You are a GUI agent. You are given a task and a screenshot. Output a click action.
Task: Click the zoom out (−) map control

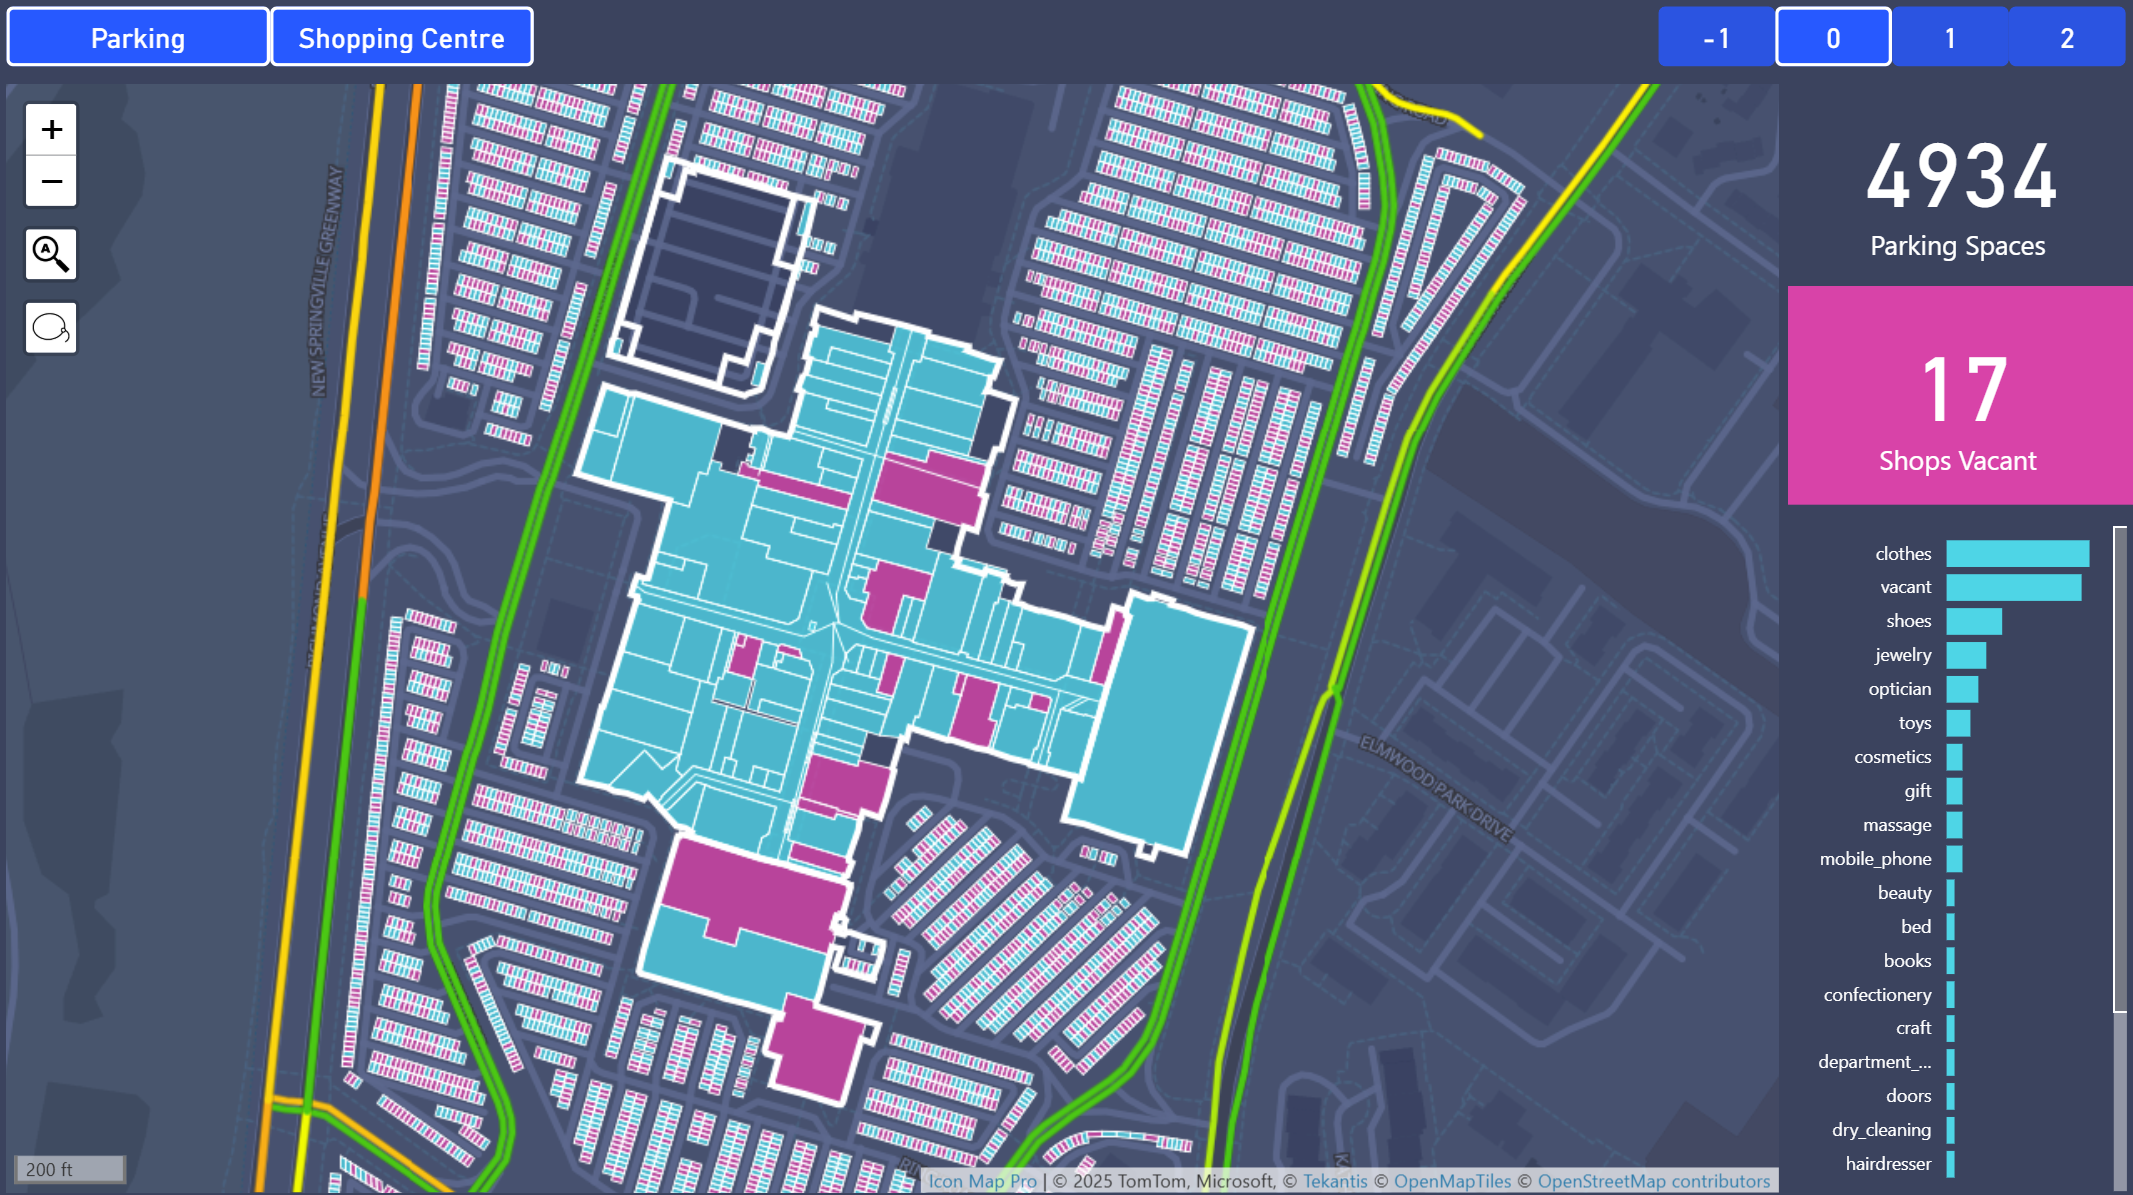[50, 182]
